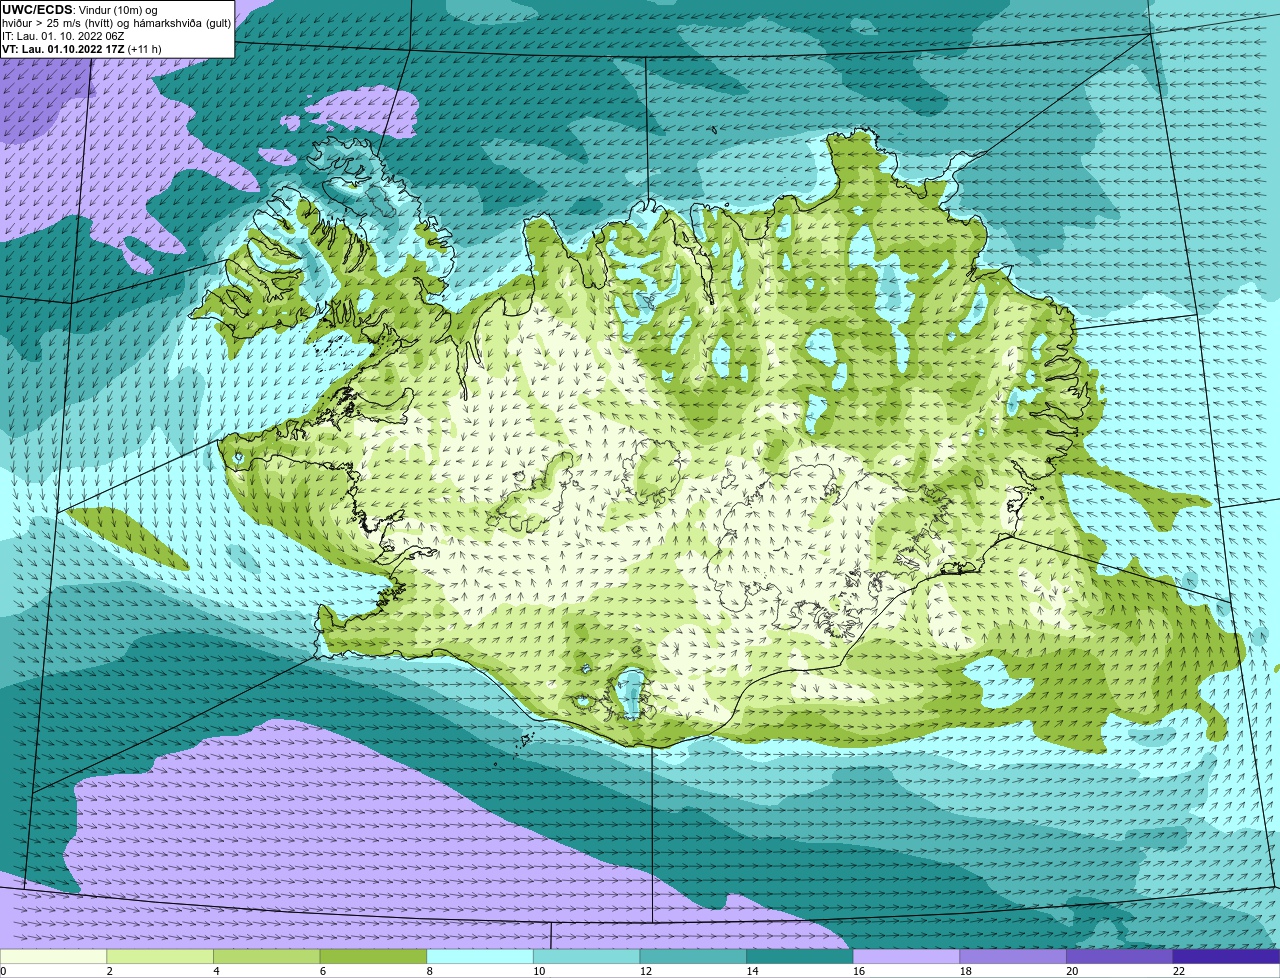Pick the teal 12–14 m/s legend swatch
The image size is (1280, 978).
(x=693, y=956)
